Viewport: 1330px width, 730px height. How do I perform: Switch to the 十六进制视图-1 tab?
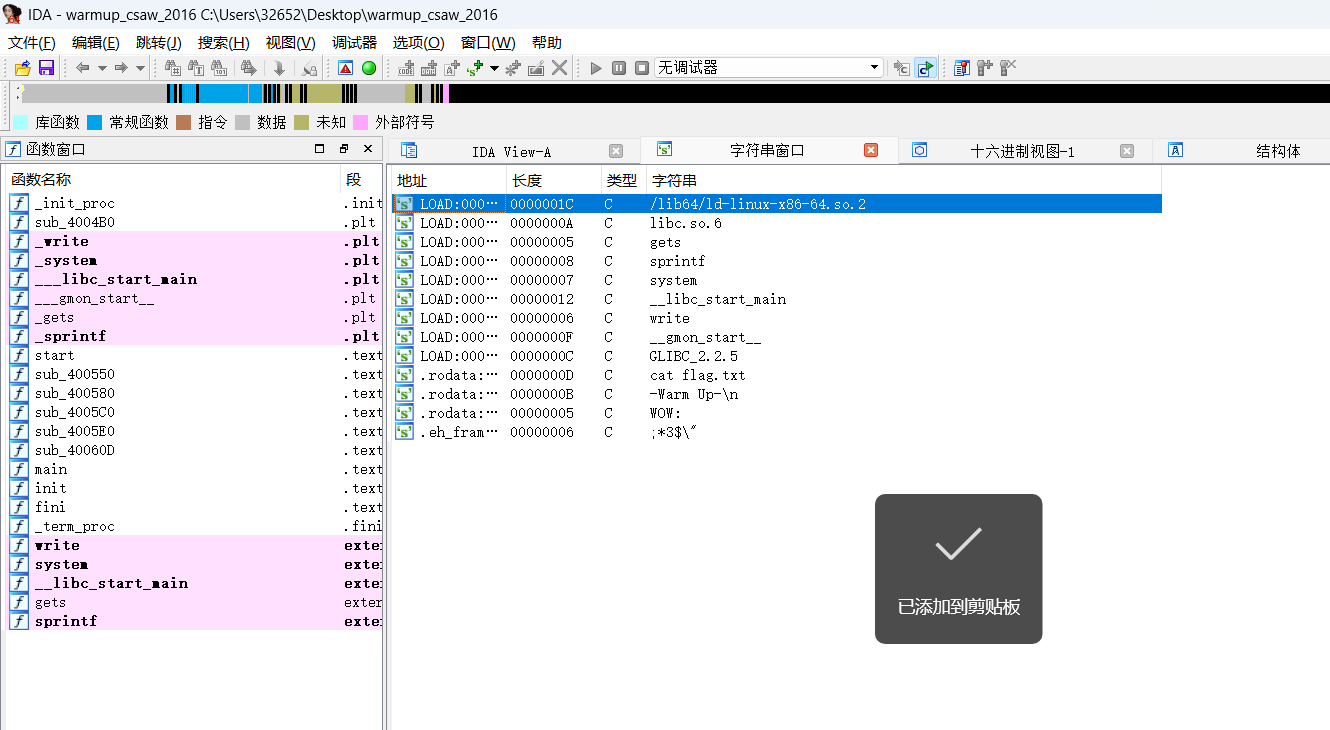(x=1022, y=151)
